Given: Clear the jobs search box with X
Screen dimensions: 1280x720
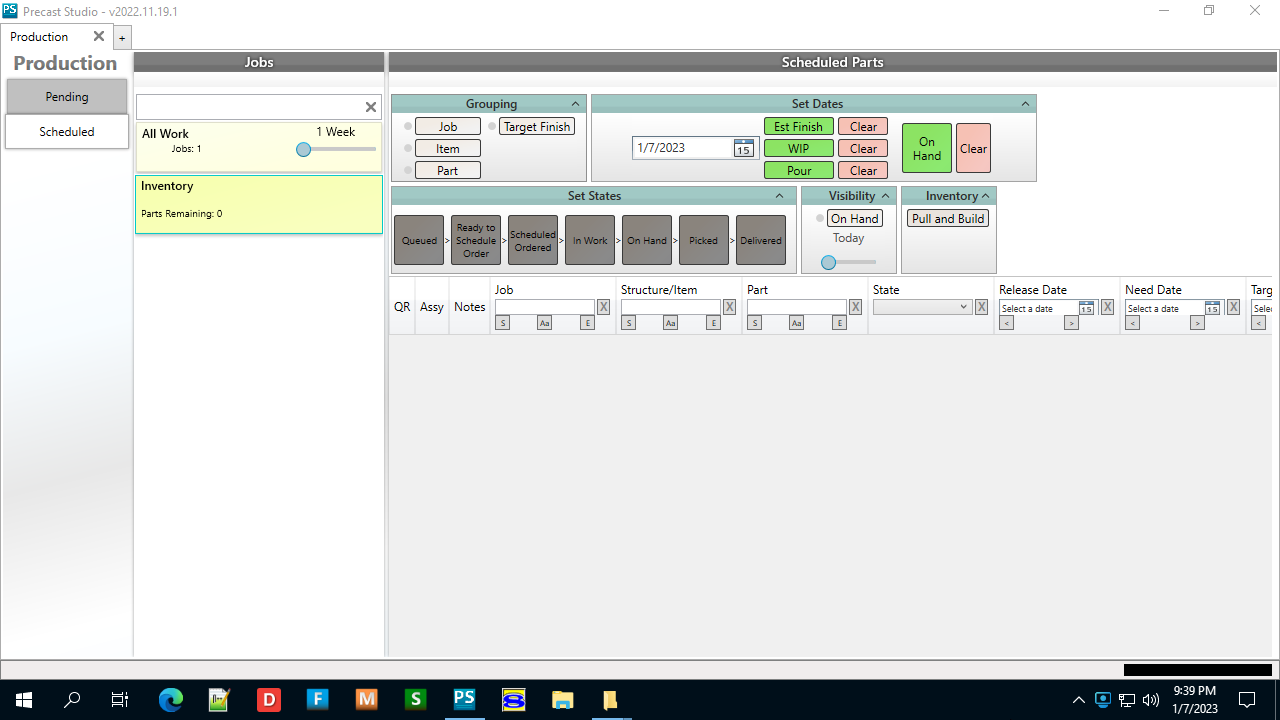Looking at the screenshot, I should point(371,107).
